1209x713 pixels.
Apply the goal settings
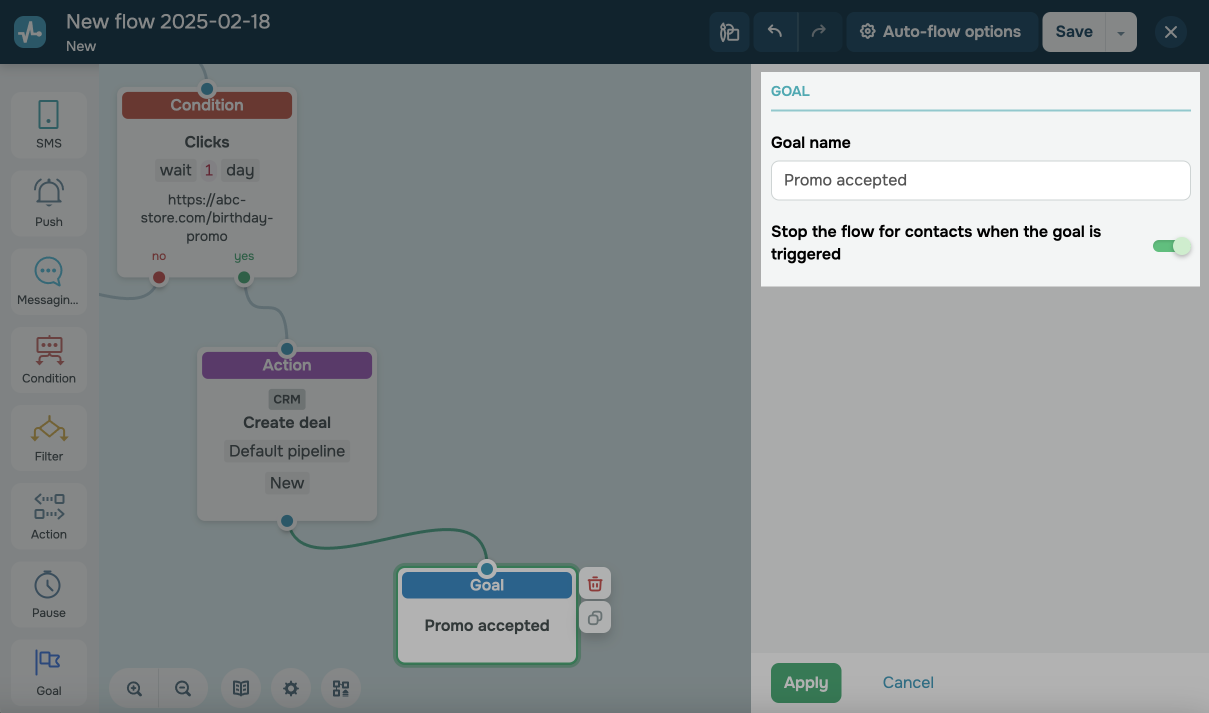[805, 683]
